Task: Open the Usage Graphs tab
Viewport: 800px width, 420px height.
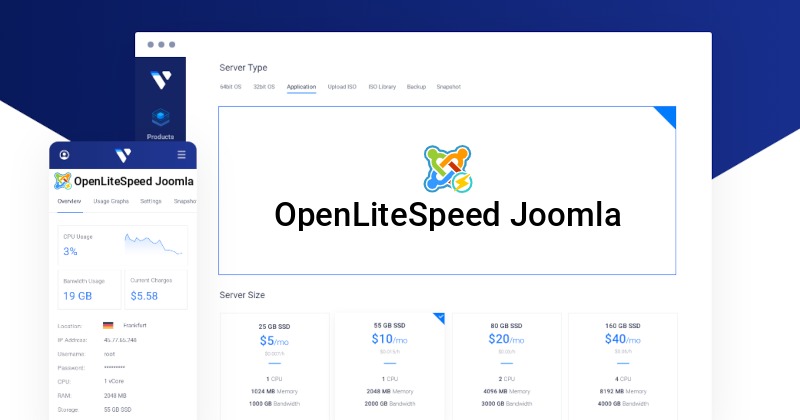Action: click(x=111, y=201)
